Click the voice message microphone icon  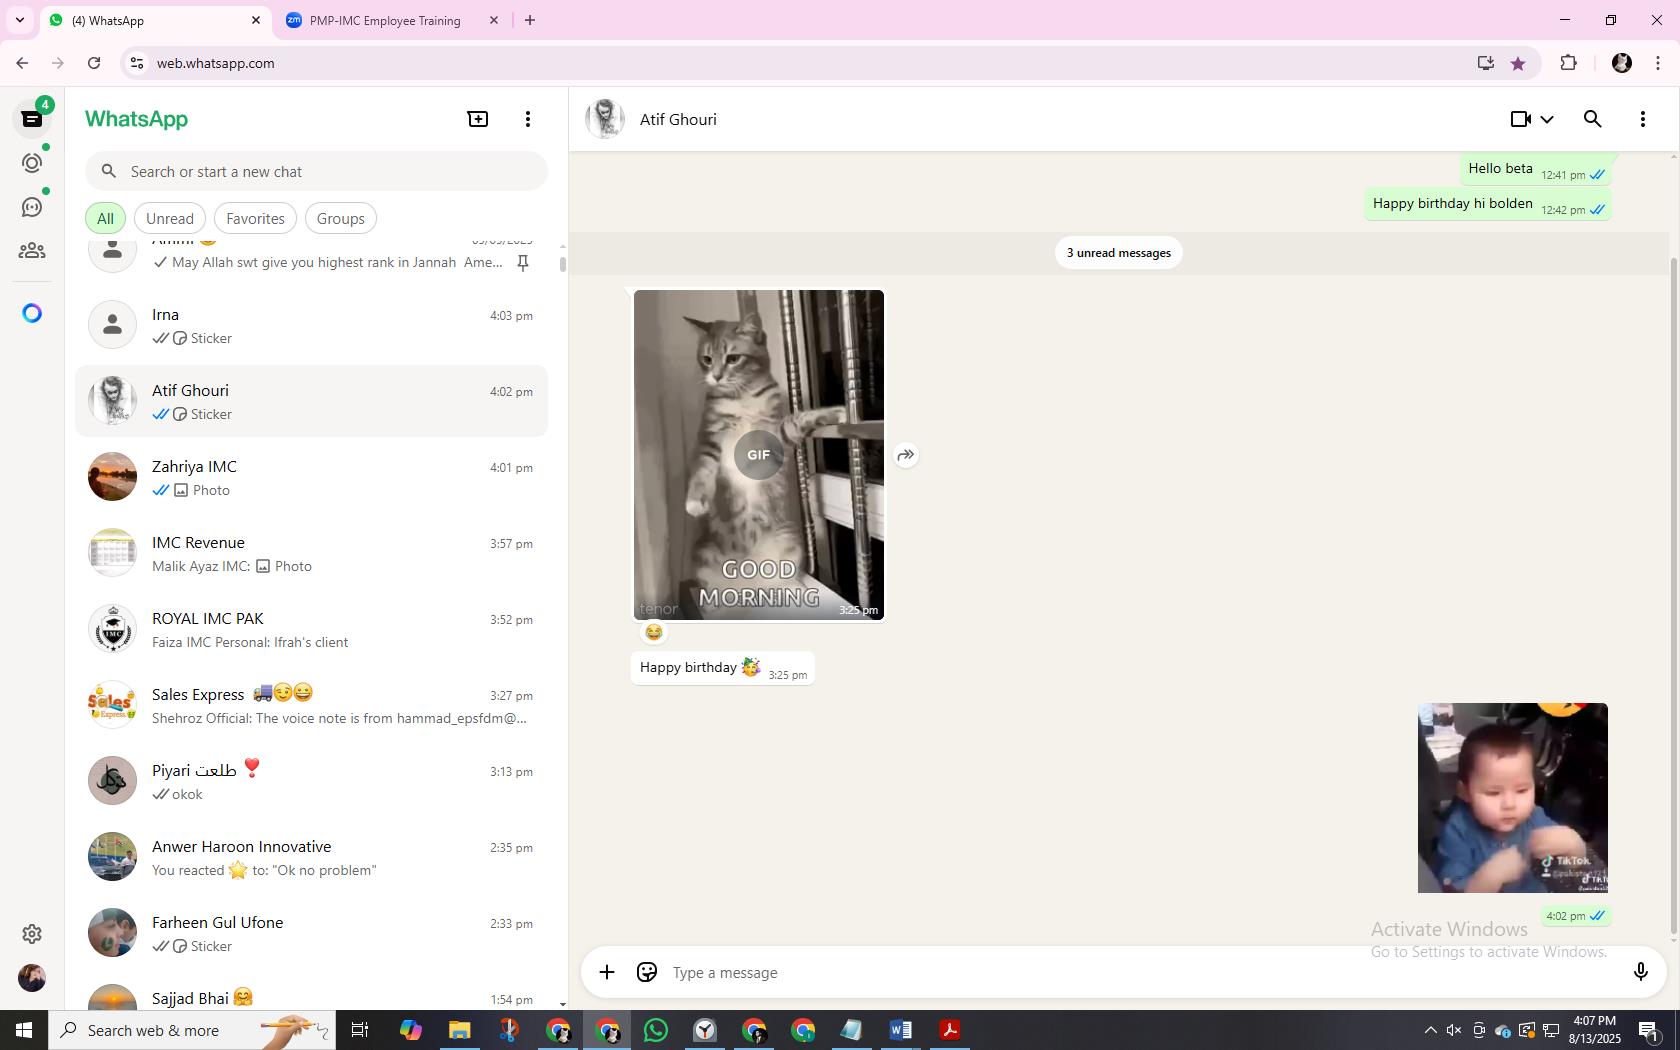click(x=1641, y=972)
